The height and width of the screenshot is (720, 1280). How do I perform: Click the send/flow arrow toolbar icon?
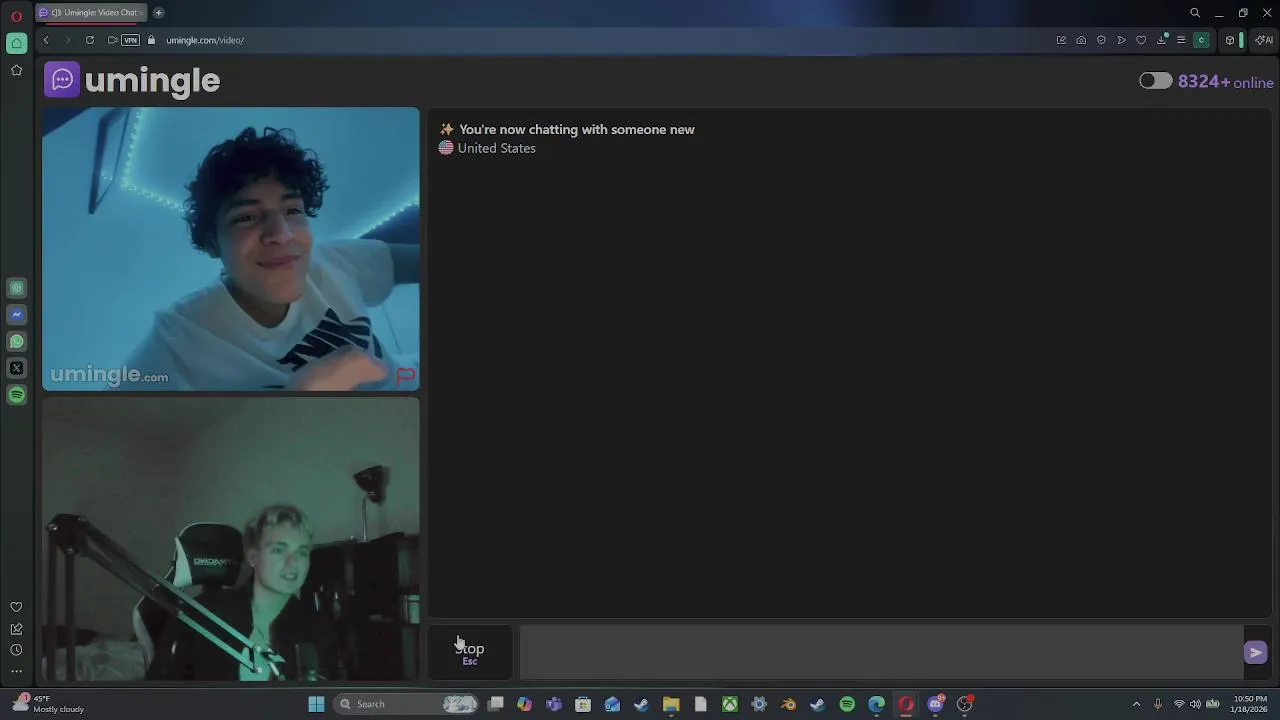click(x=1121, y=40)
